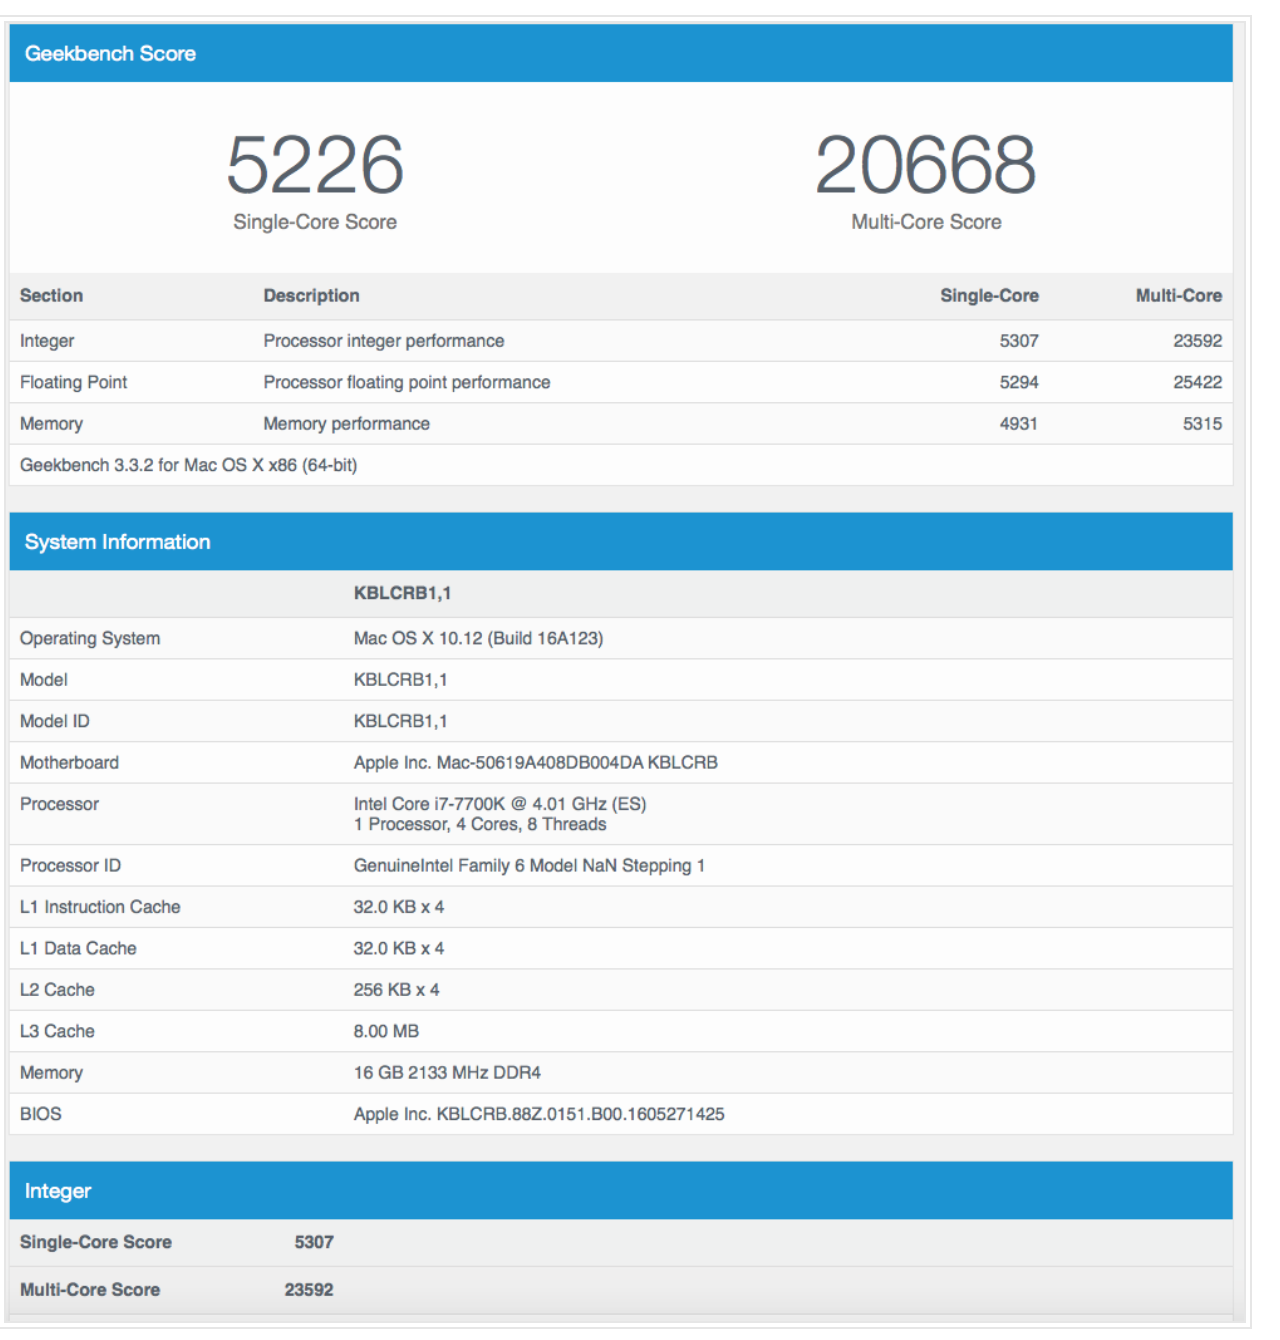Select Floating Point single-core value 5294

point(1019,382)
